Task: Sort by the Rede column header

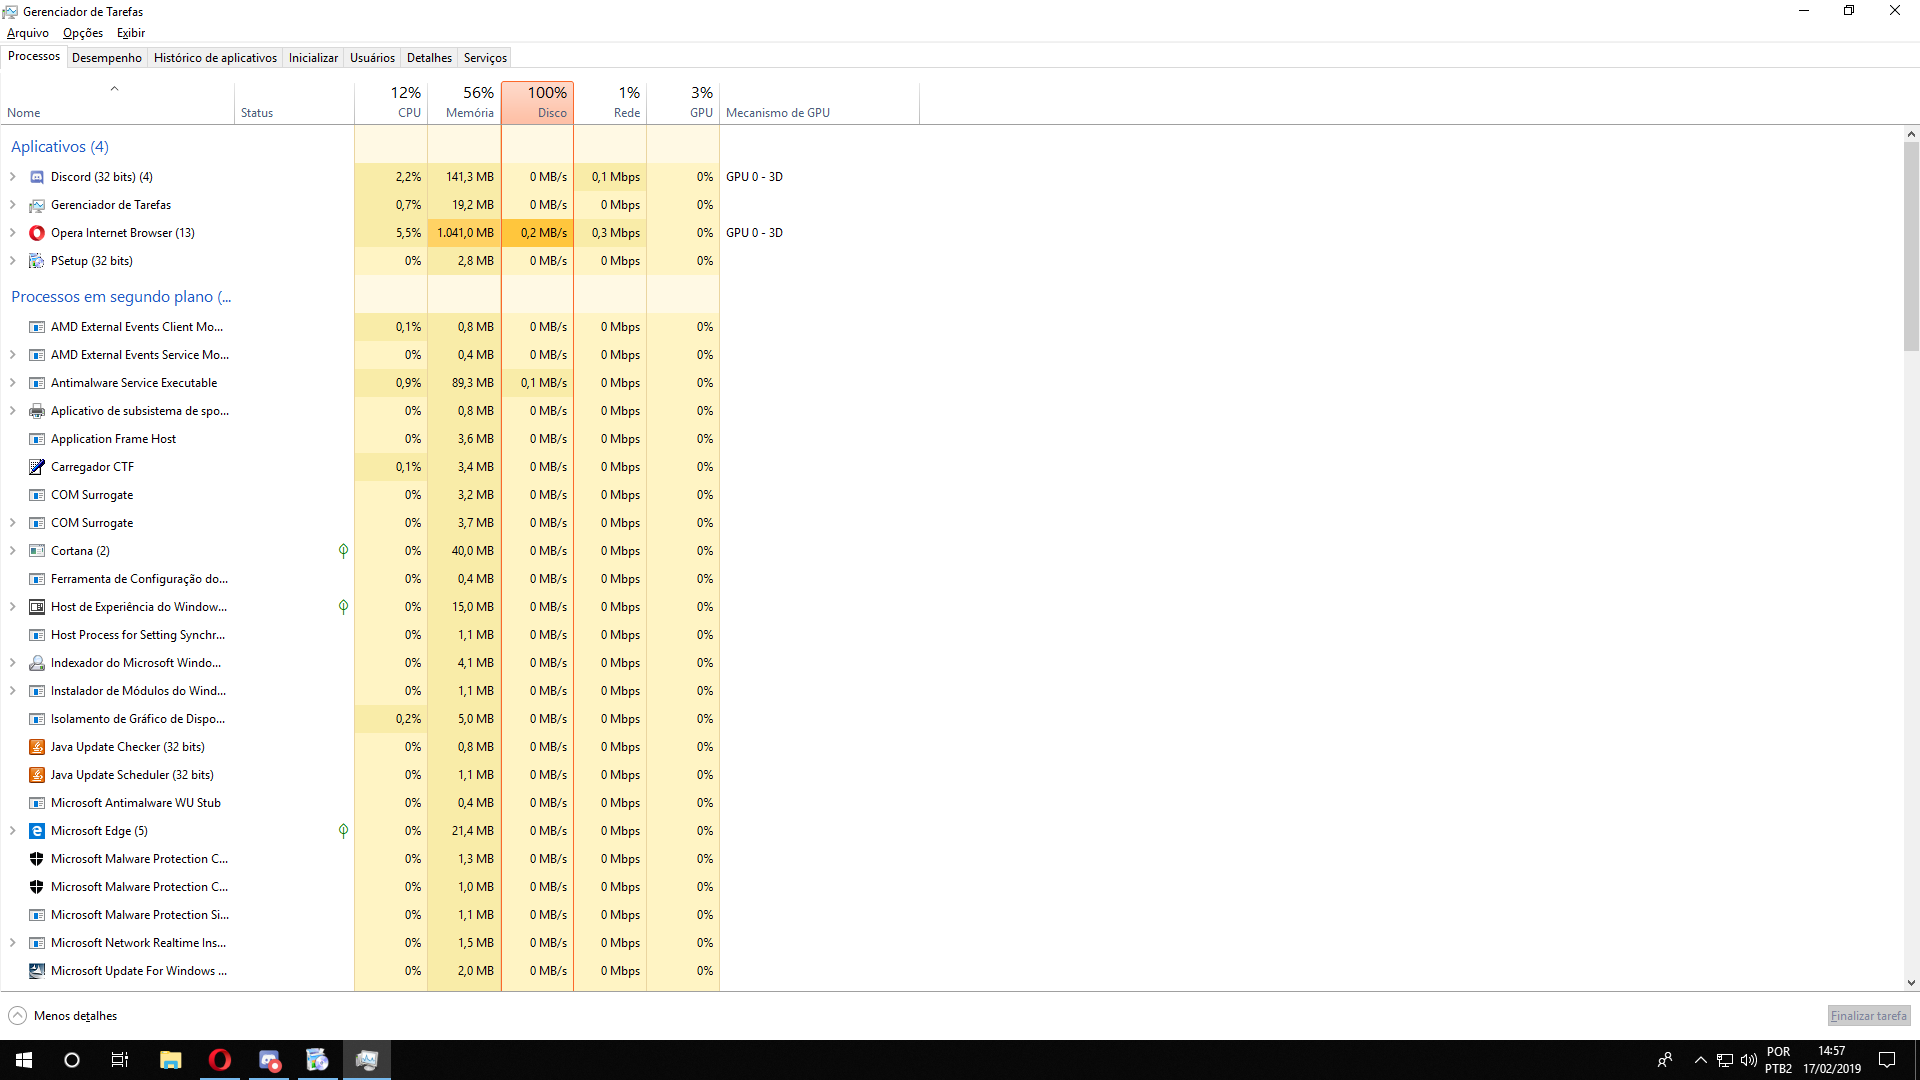Action: [x=610, y=102]
